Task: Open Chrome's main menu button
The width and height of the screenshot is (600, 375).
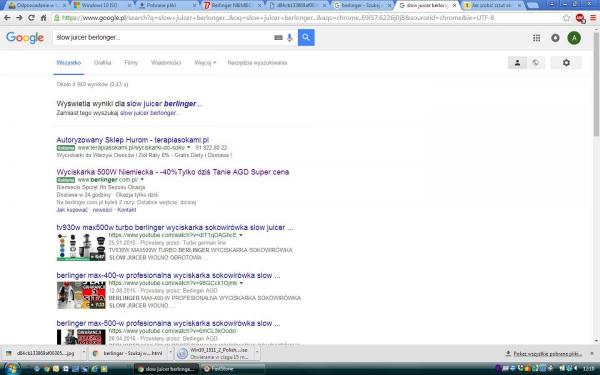Action: point(593,18)
